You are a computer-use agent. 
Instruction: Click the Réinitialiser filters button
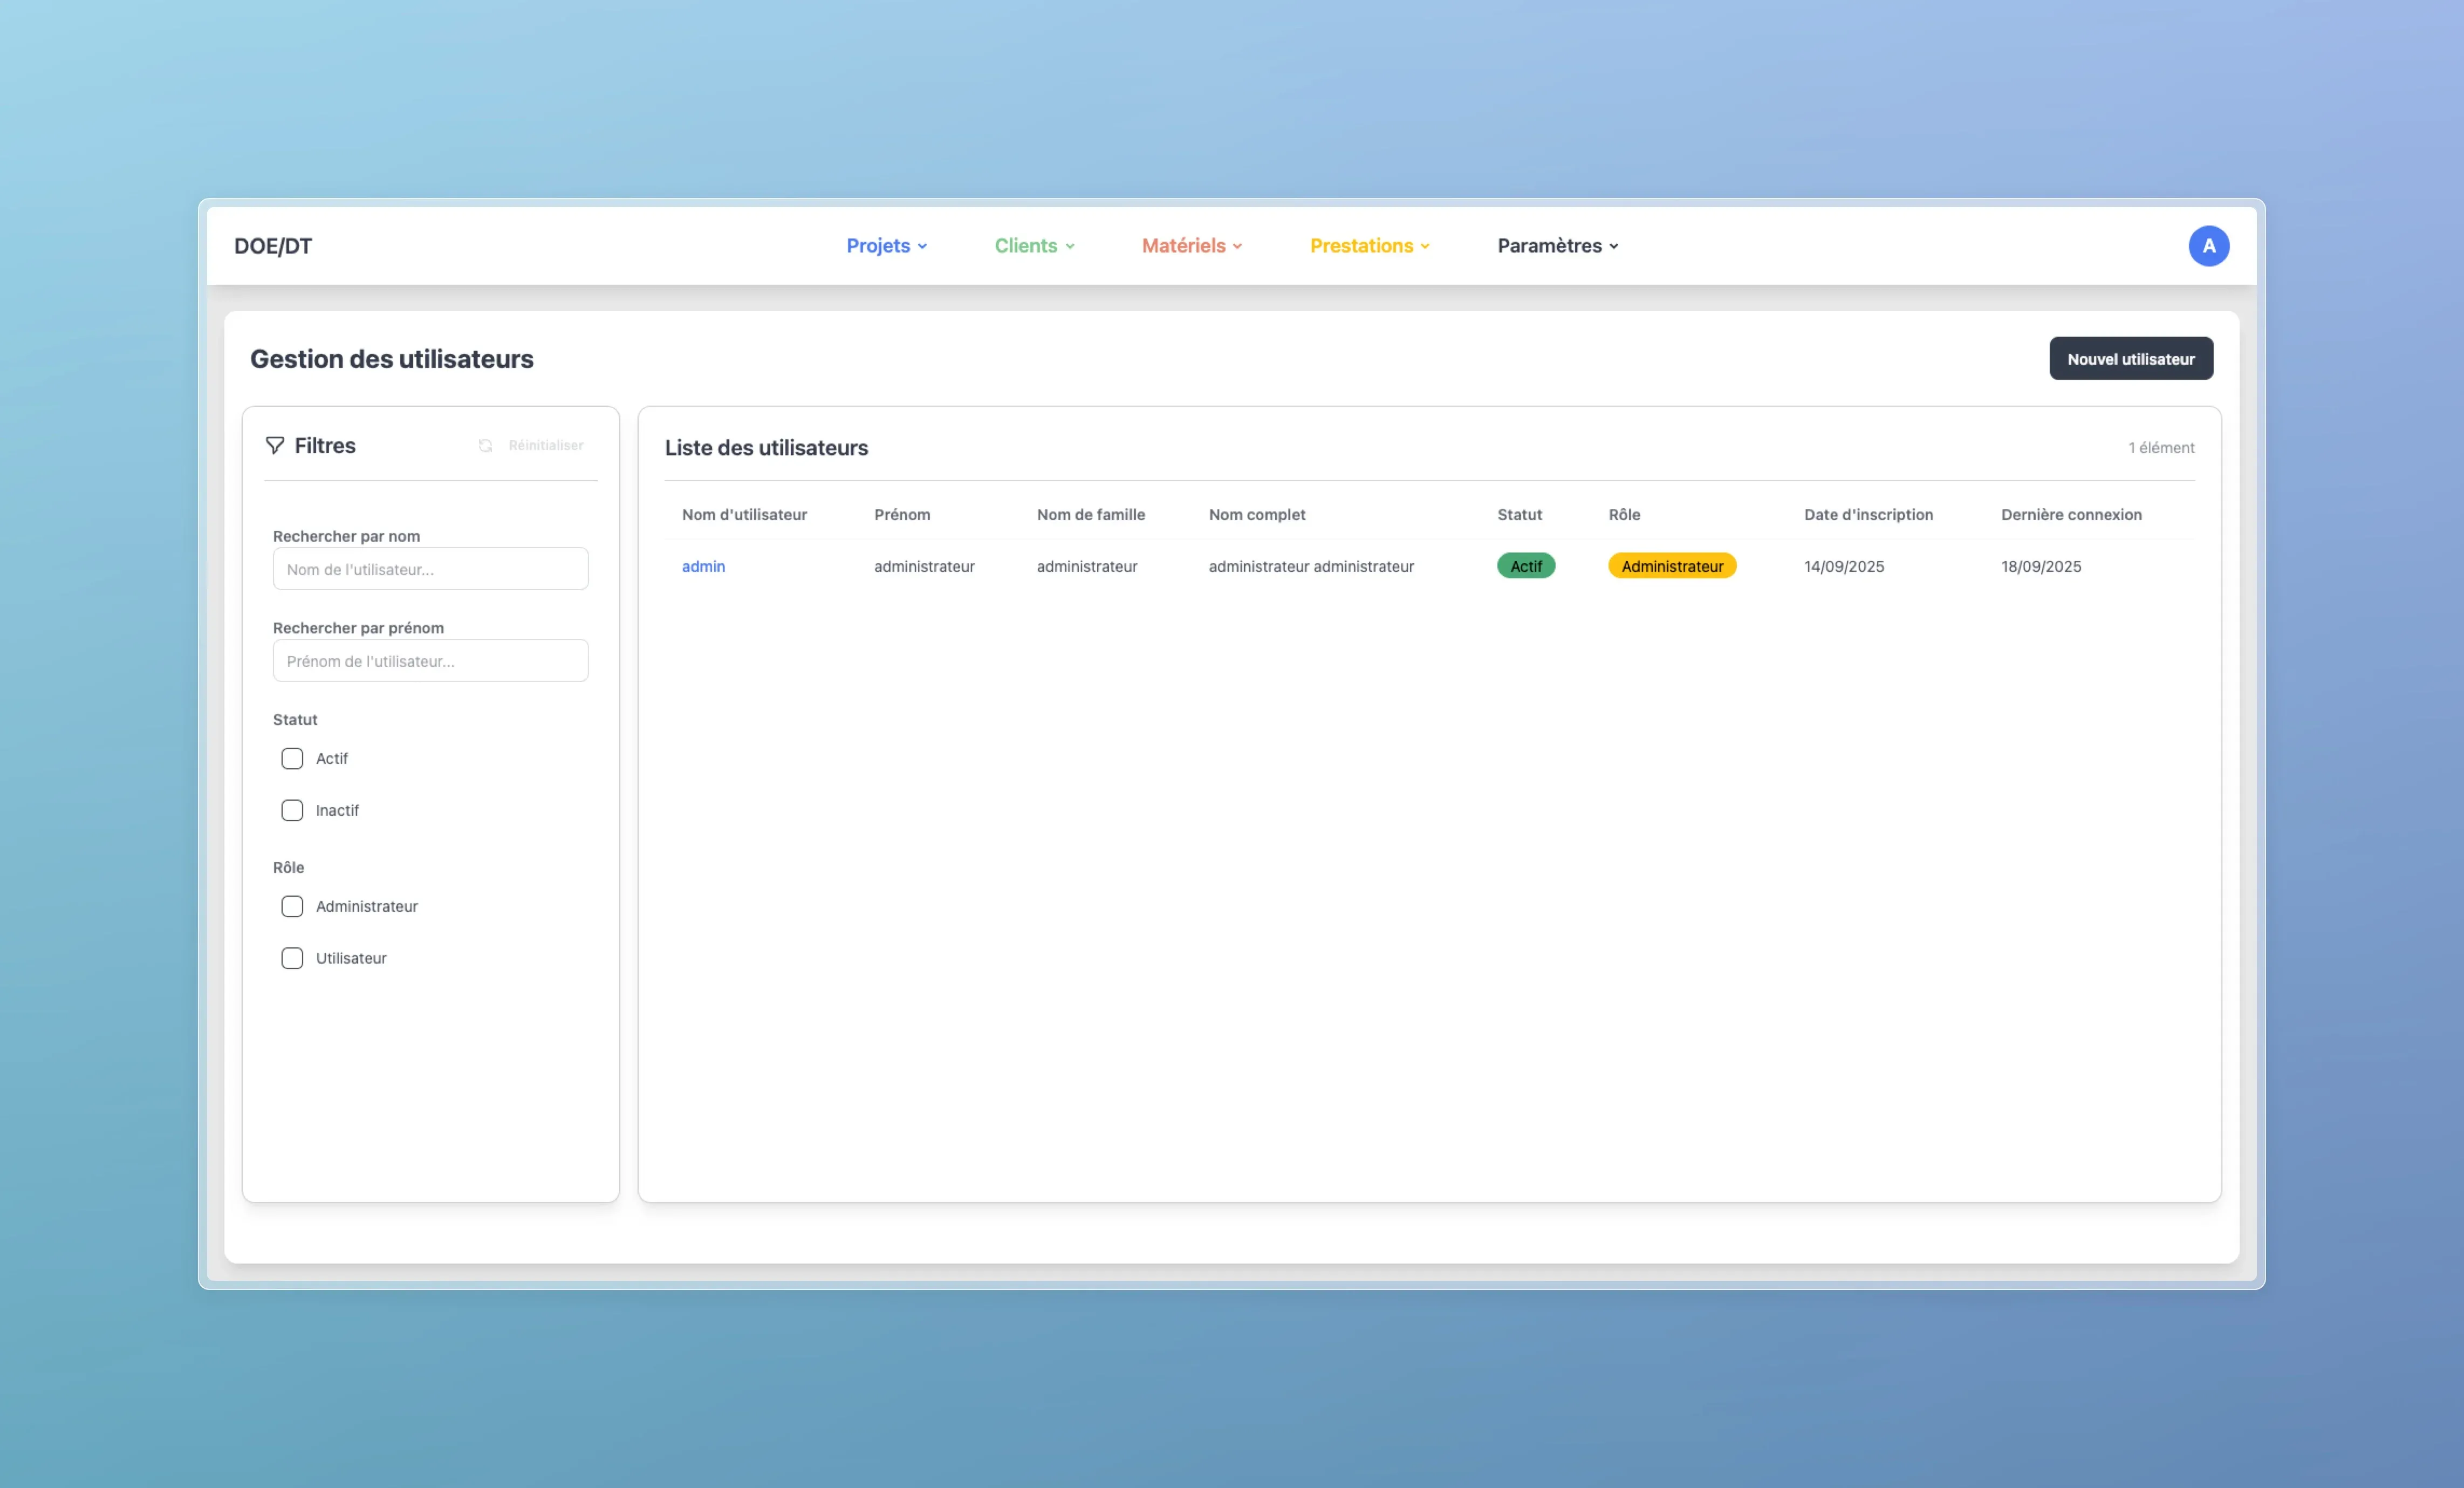tap(545, 446)
